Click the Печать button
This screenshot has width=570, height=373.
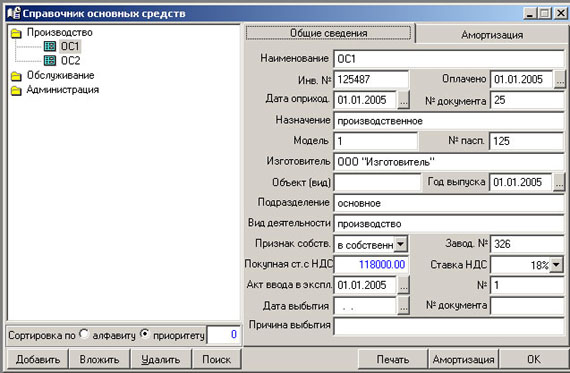pos(393,360)
